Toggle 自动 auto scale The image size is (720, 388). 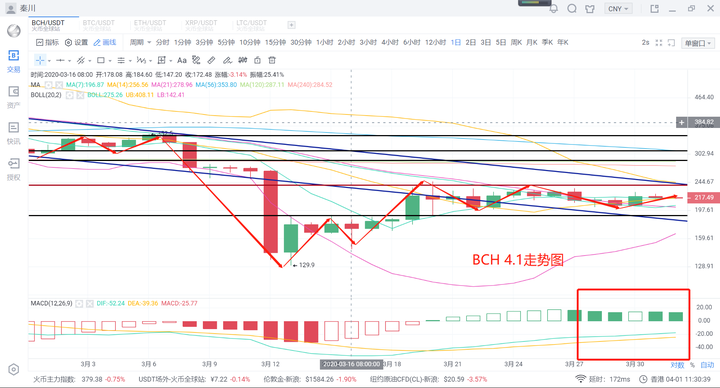[707, 365]
